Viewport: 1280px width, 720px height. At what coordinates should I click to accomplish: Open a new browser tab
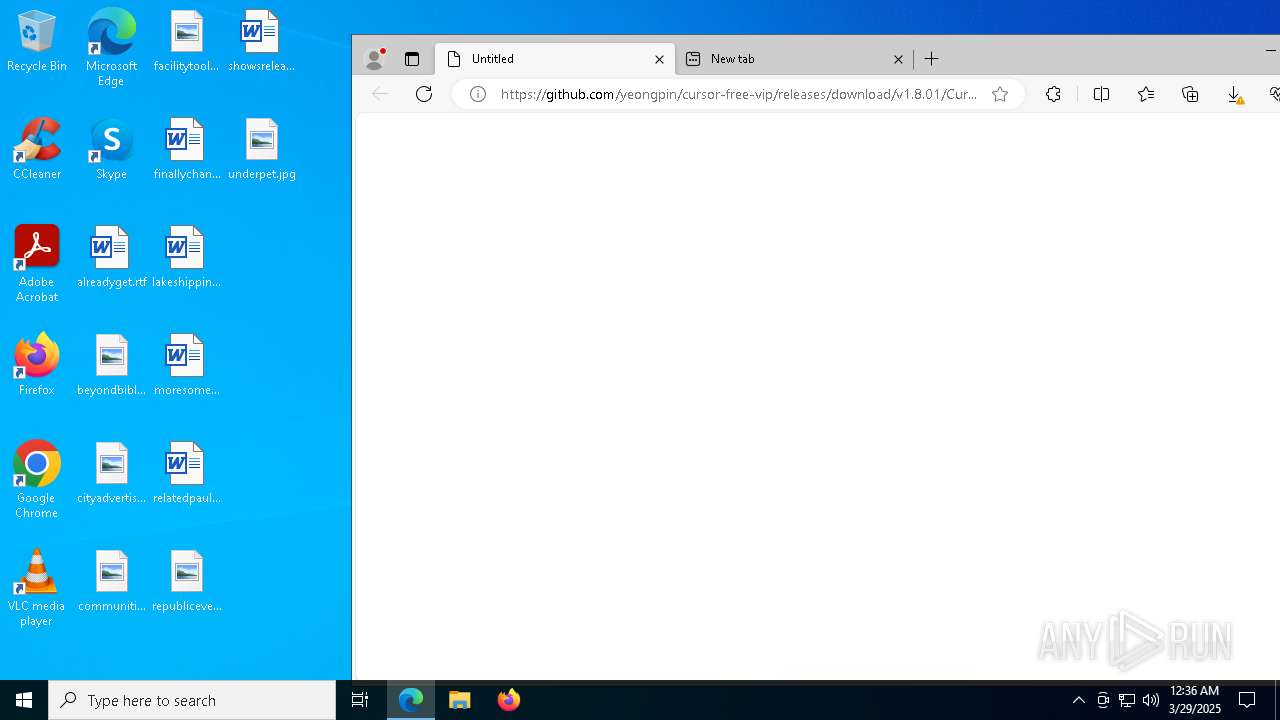pos(931,59)
